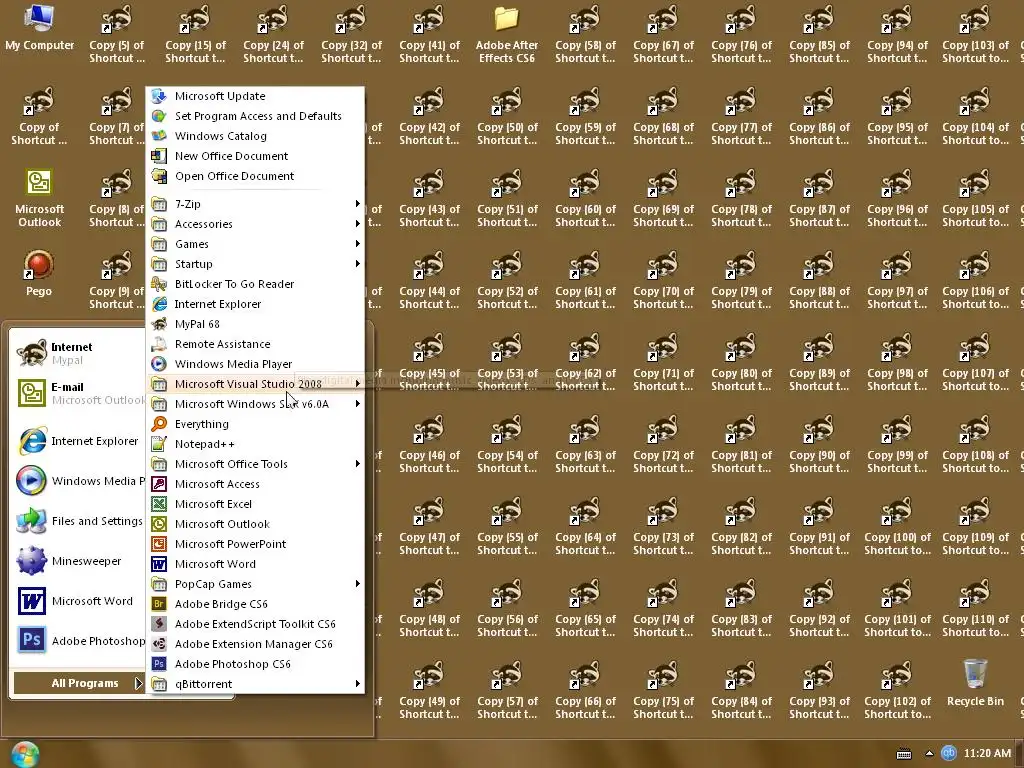Expand the Startup submenu arrow
This screenshot has width=1024, height=768.
[x=357, y=264]
